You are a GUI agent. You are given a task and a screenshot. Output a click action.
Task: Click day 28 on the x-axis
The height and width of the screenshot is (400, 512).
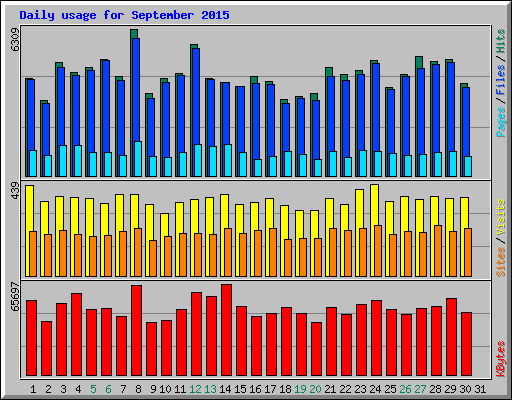click(x=435, y=389)
